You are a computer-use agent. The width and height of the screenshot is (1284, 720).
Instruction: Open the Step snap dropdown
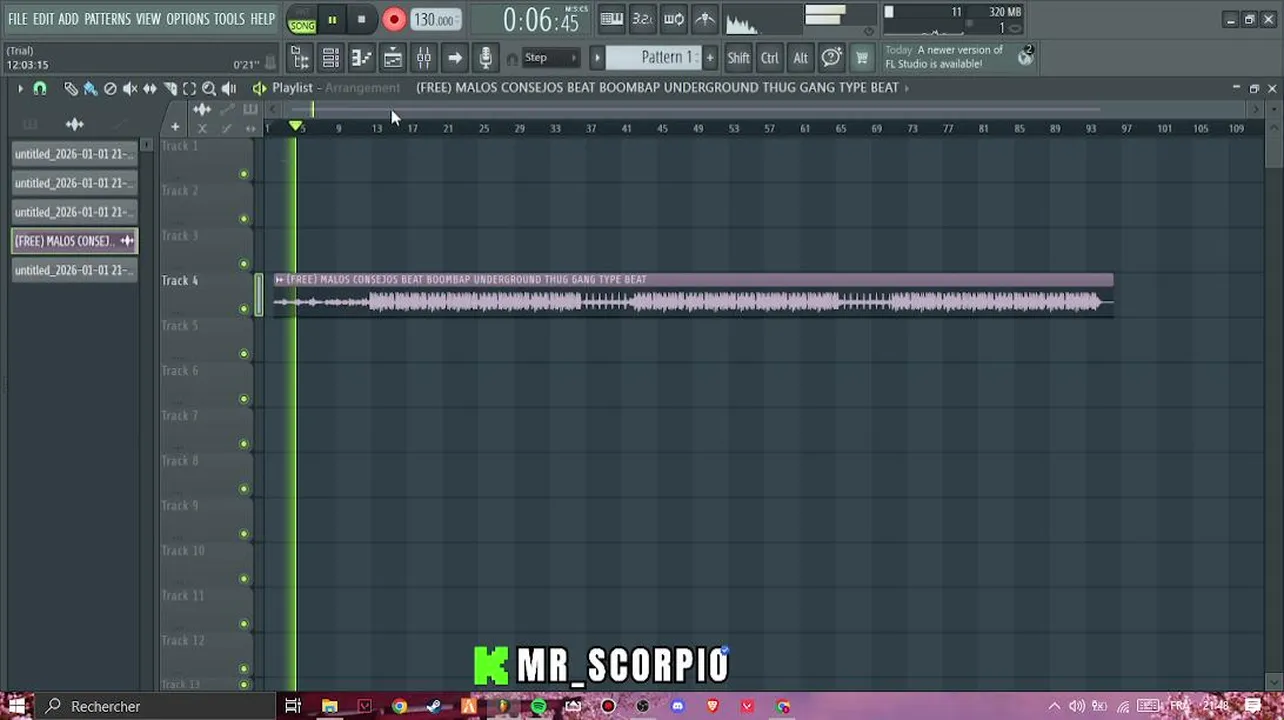(x=550, y=58)
